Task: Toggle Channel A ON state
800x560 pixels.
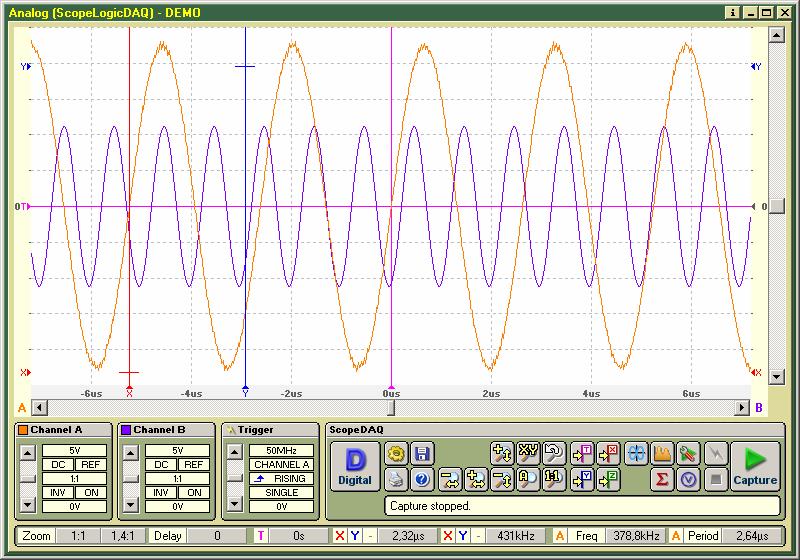Action: point(91,493)
